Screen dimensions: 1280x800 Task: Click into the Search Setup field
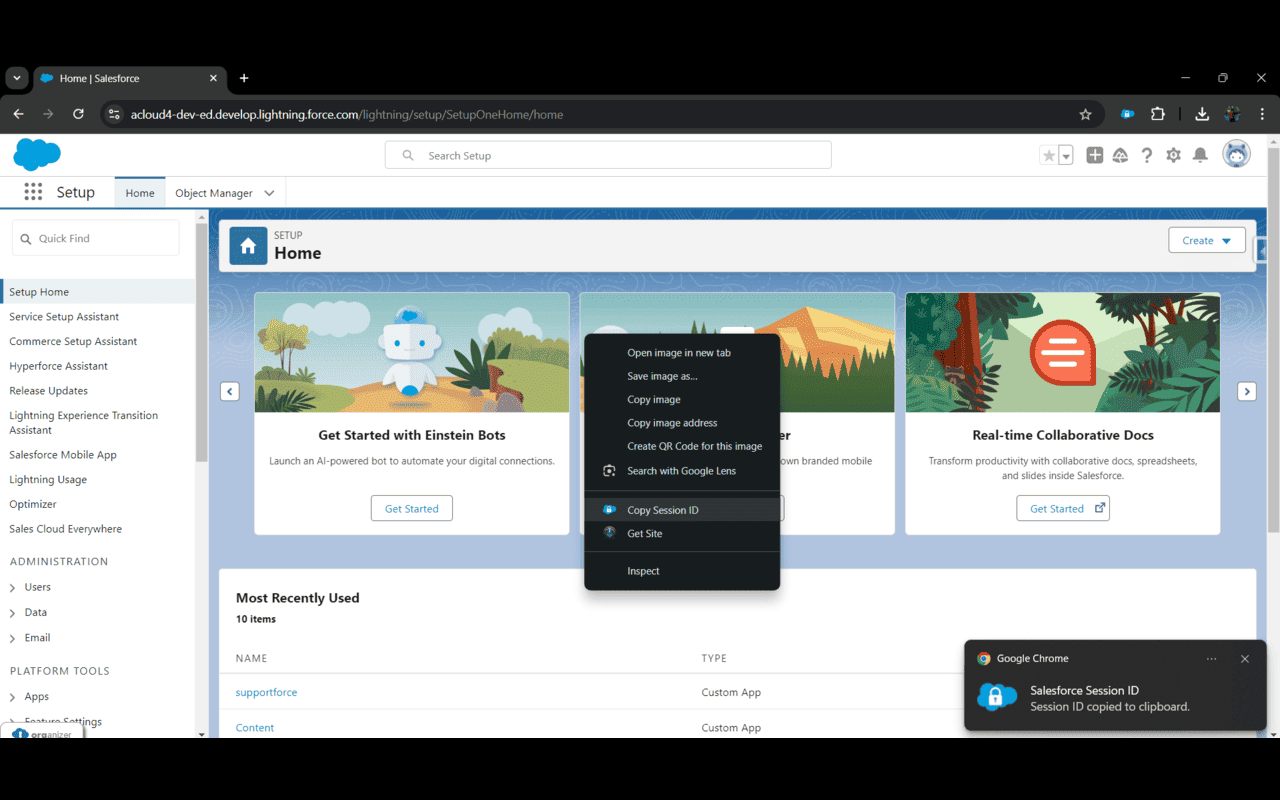(x=608, y=155)
